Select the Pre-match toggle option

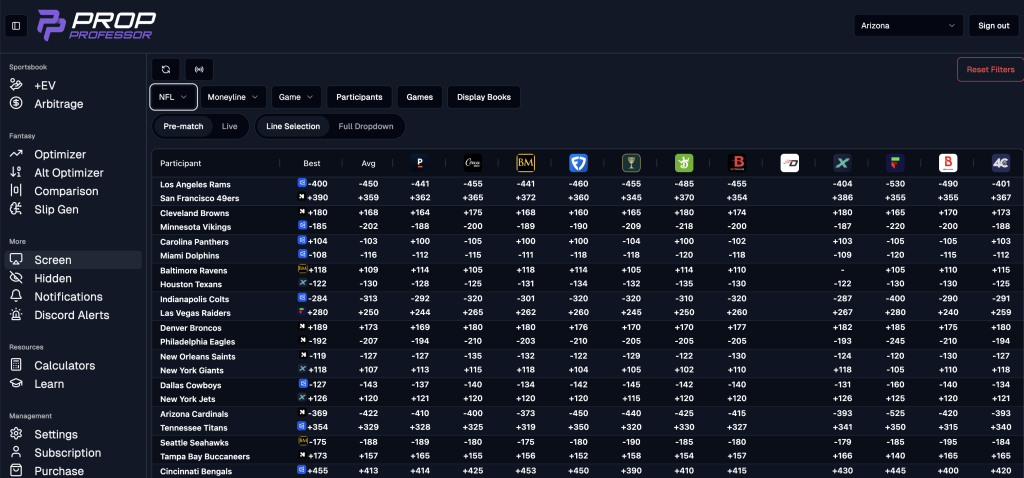[x=184, y=127]
